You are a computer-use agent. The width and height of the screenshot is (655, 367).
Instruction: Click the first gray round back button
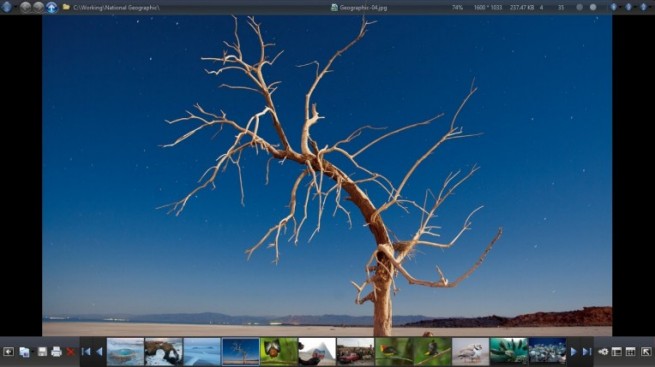tap(25, 7)
